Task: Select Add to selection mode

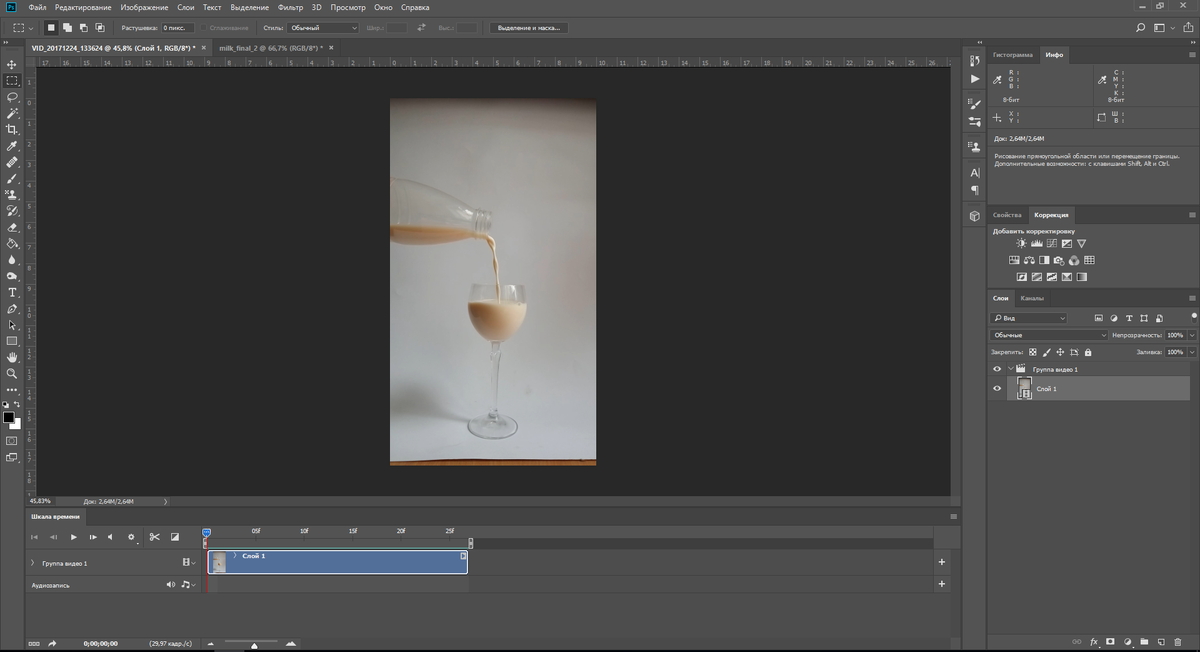Action: pyautogui.click(x=67, y=28)
